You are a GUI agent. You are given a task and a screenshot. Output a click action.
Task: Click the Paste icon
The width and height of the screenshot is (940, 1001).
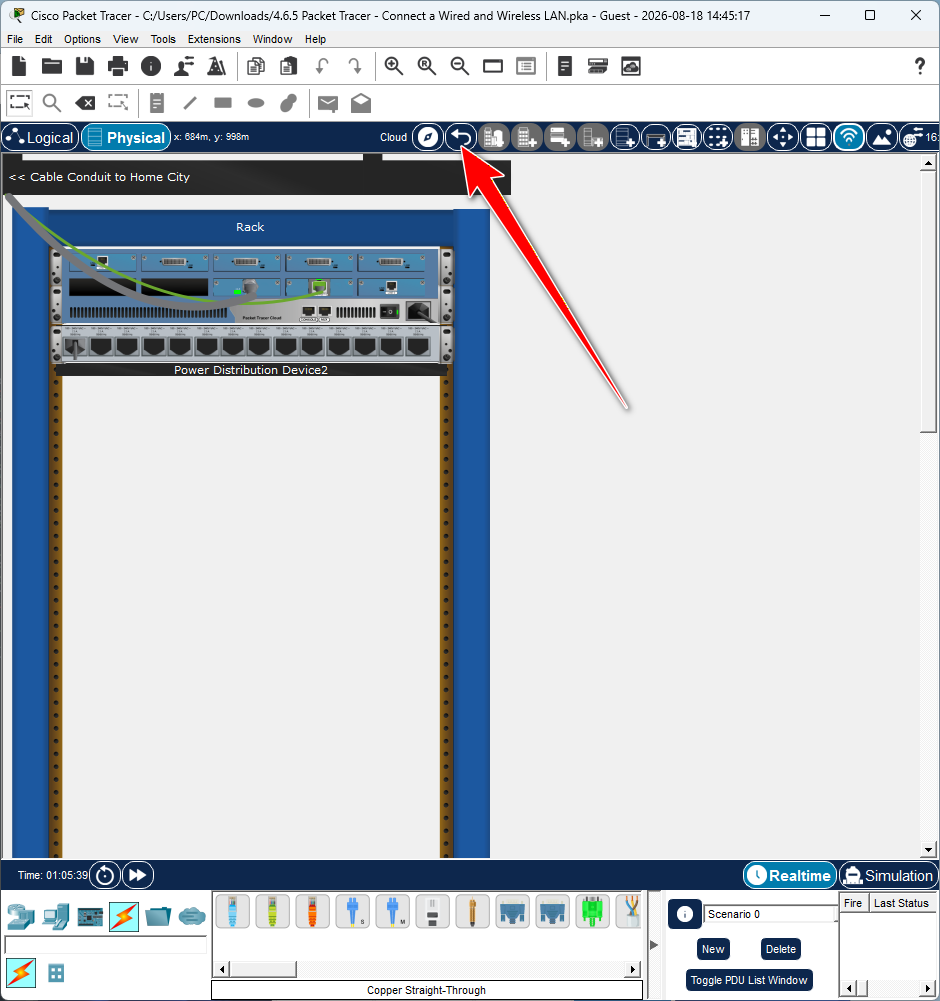pos(289,66)
